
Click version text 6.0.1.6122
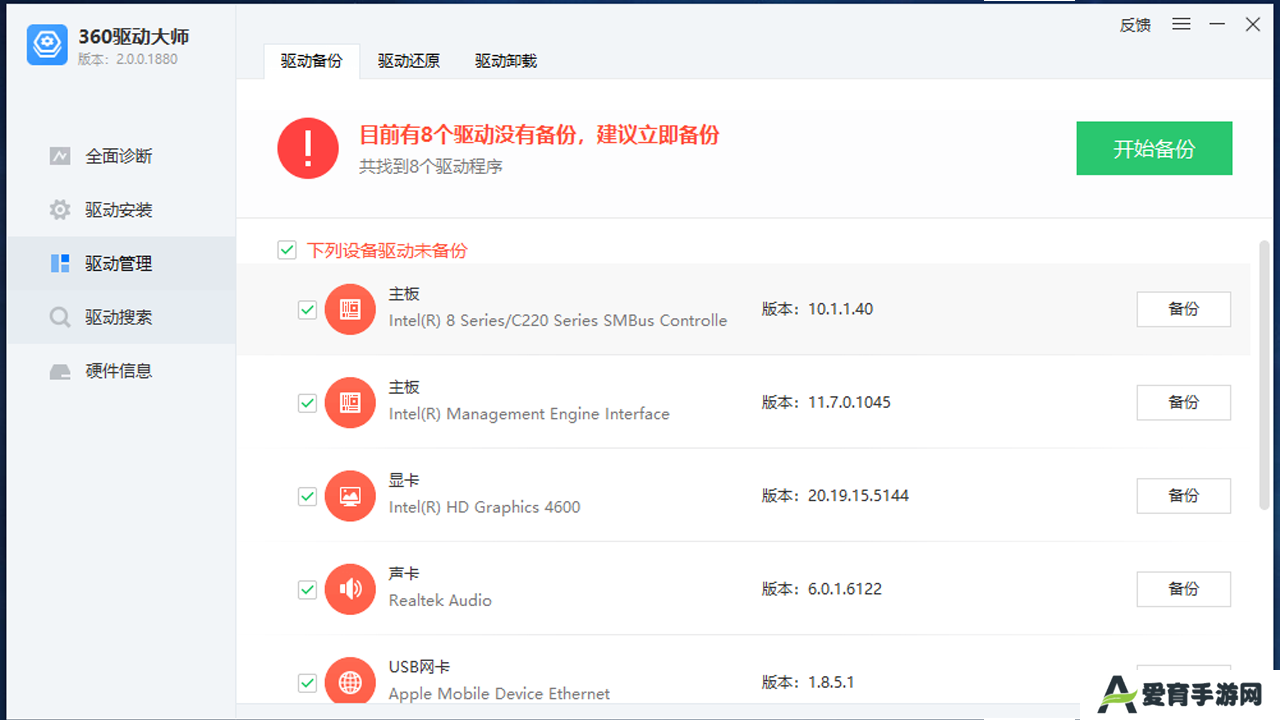(845, 588)
